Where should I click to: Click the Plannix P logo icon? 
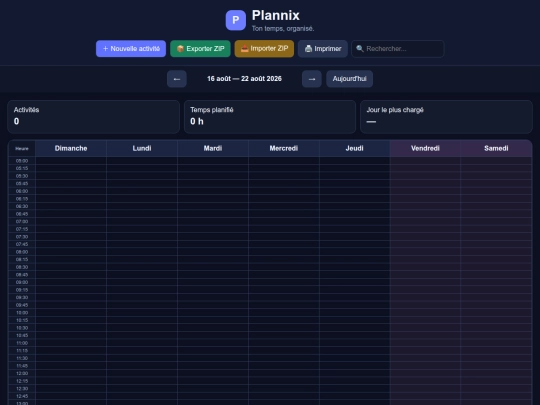[x=236, y=20]
